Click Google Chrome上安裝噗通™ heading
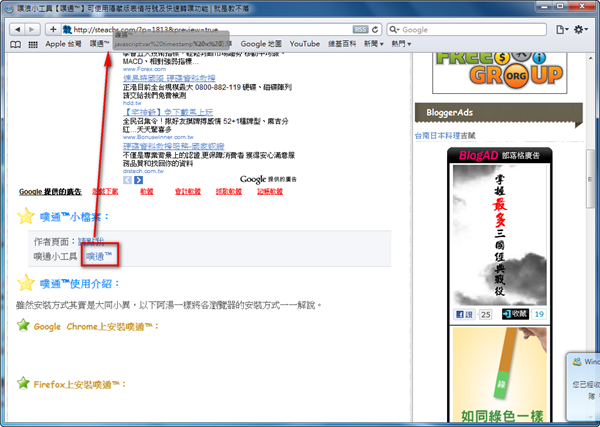600x427 pixels. (x=96, y=326)
